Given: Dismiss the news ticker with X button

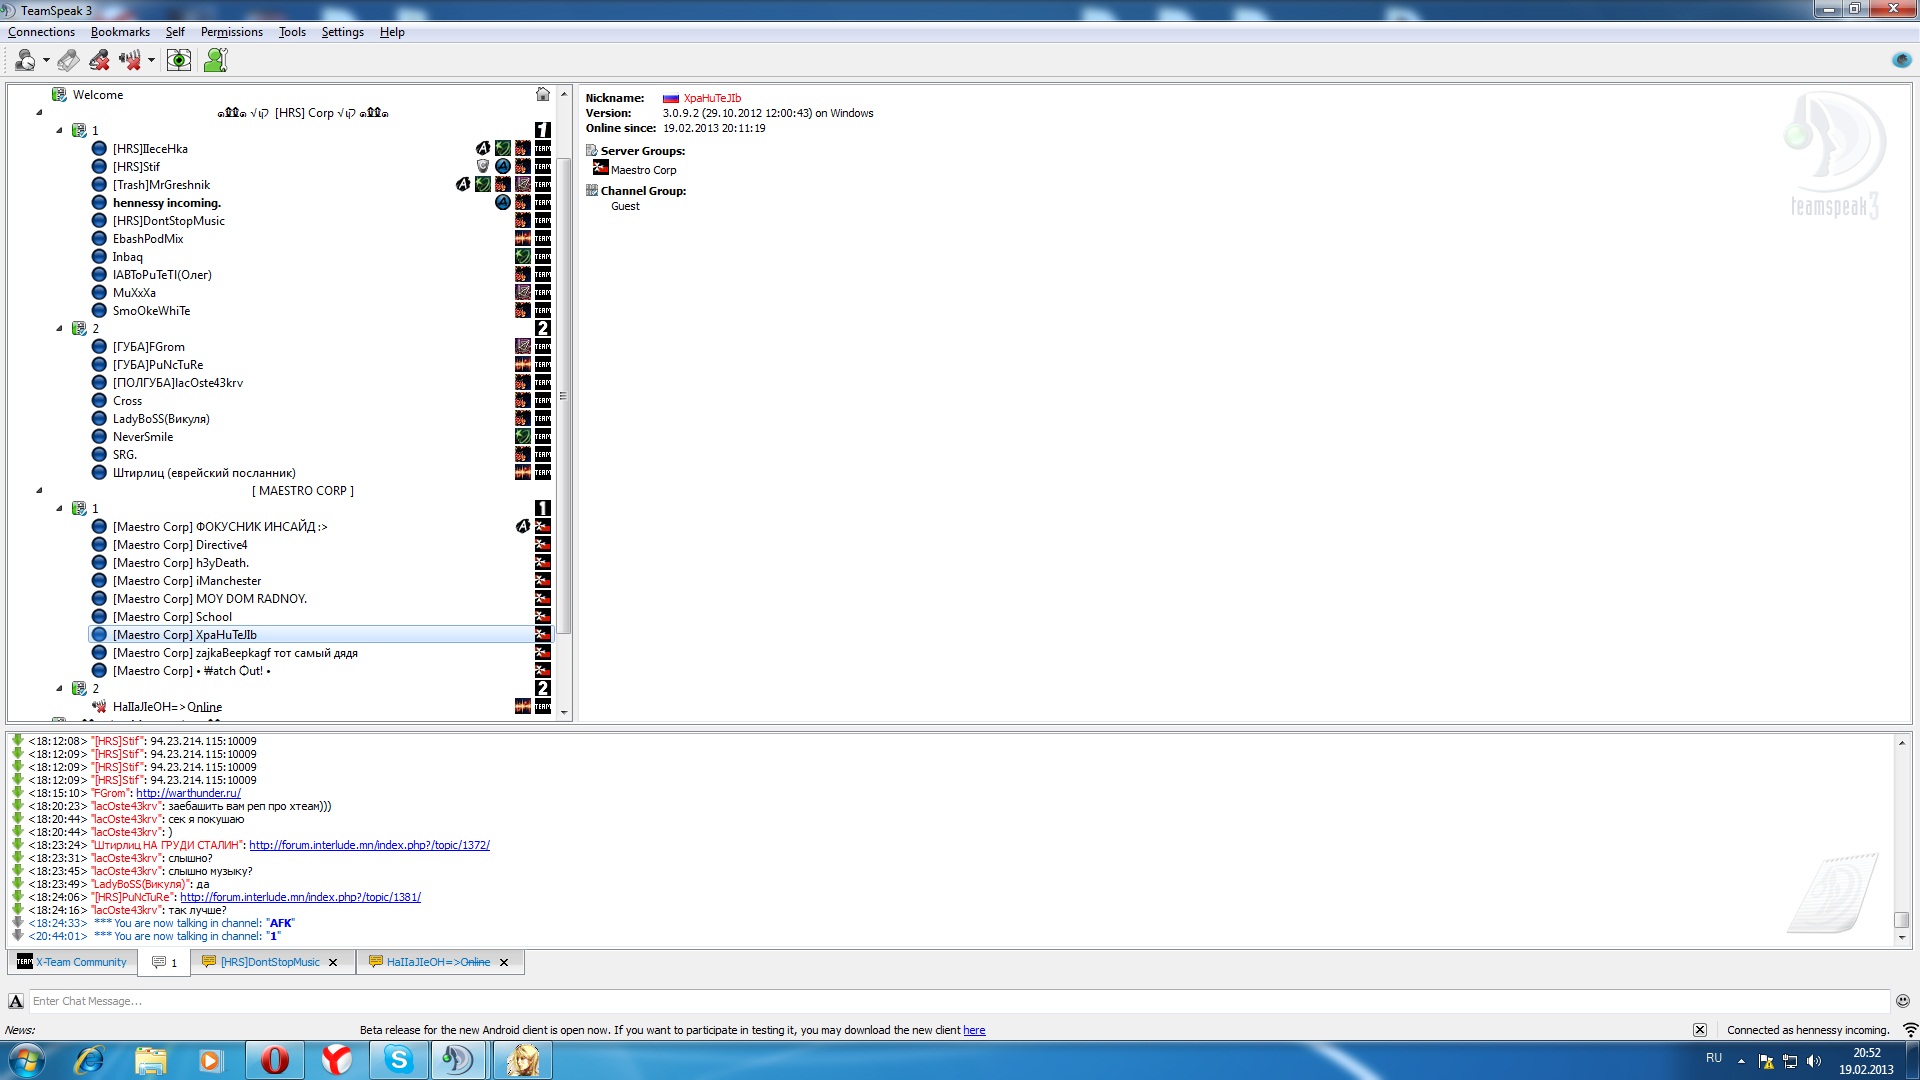Looking at the screenshot, I should [x=1699, y=1030].
